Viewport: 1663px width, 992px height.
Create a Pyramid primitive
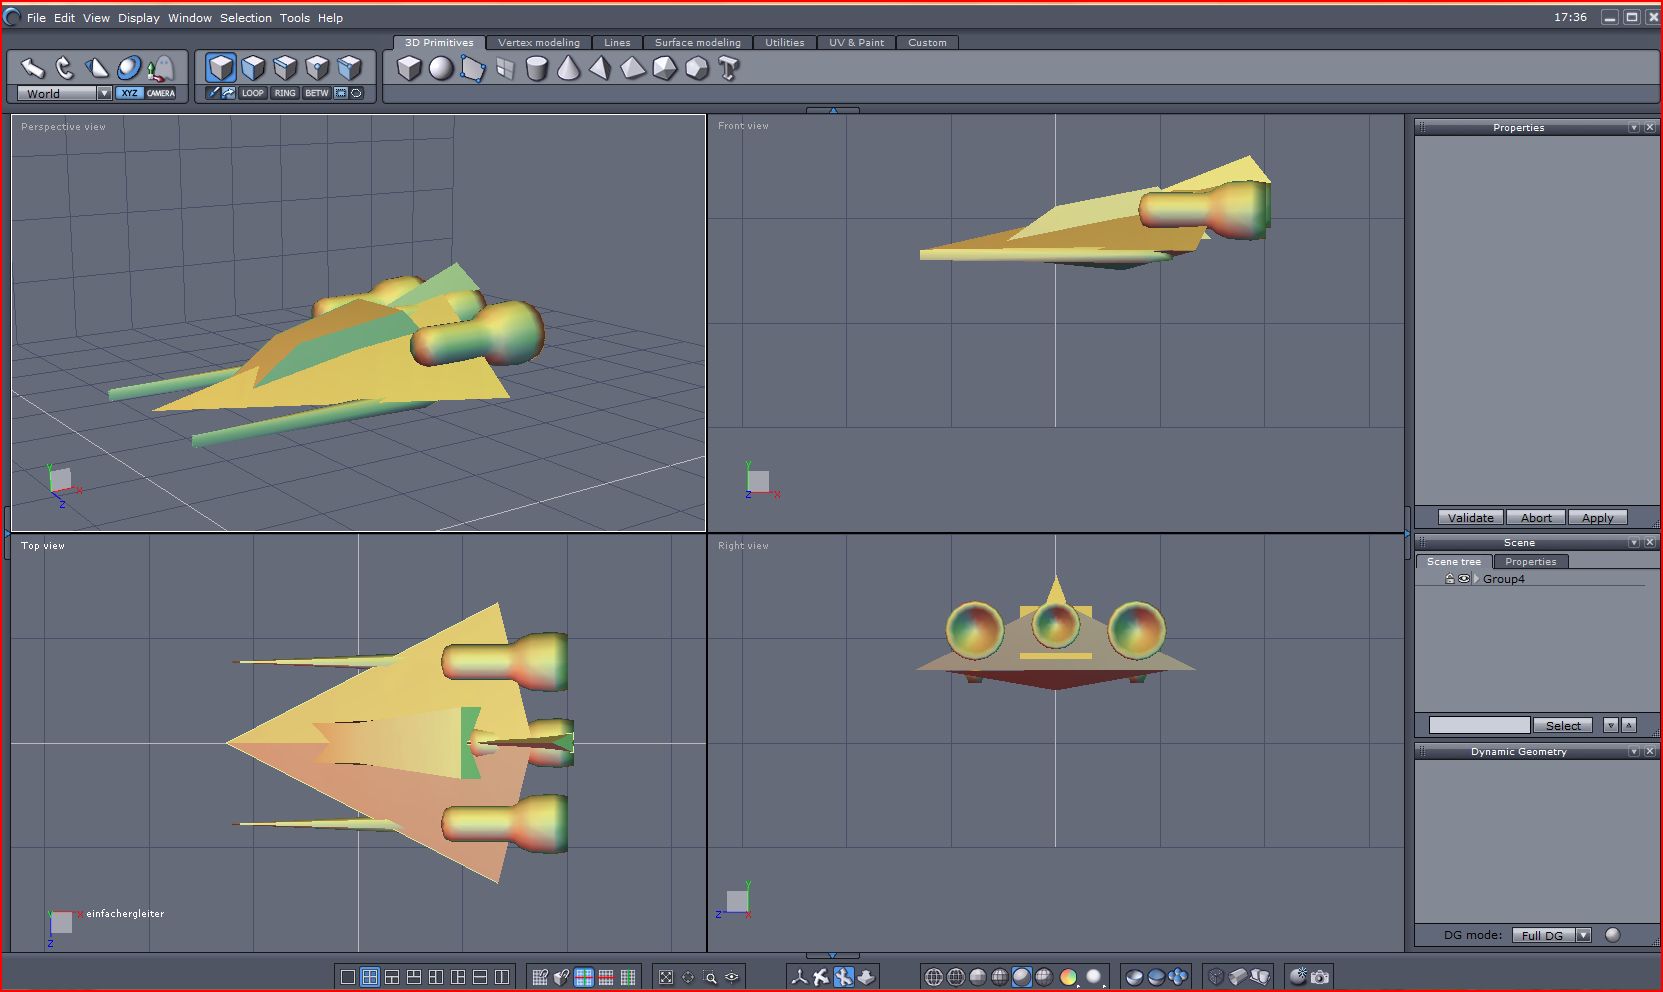click(601, 68)
